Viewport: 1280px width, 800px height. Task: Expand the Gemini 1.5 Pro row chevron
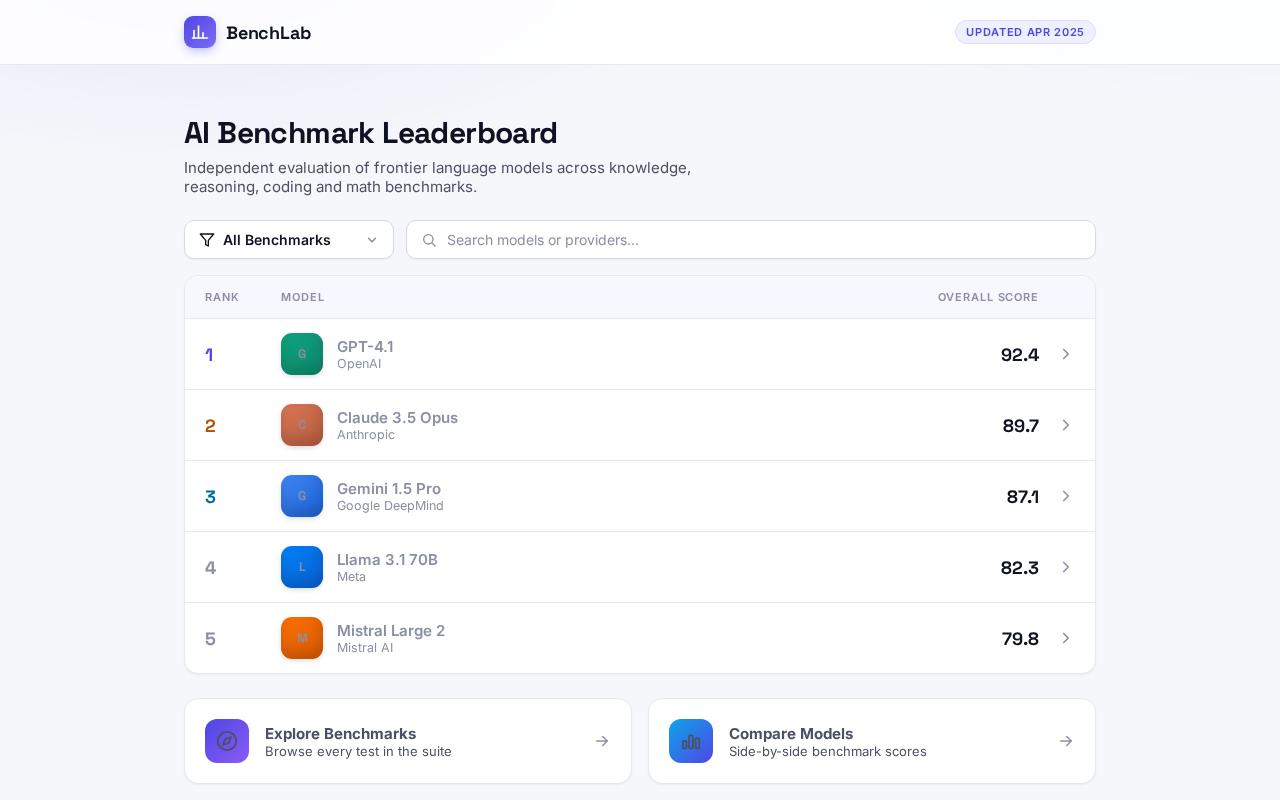tap(1066, 496)
